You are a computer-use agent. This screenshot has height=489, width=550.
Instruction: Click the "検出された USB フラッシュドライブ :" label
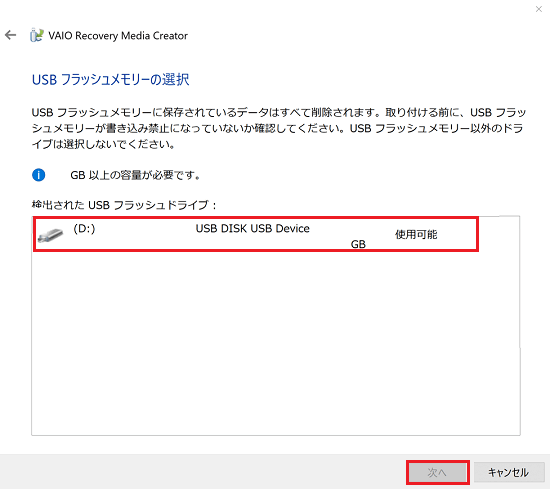click(x=124, y=205)
